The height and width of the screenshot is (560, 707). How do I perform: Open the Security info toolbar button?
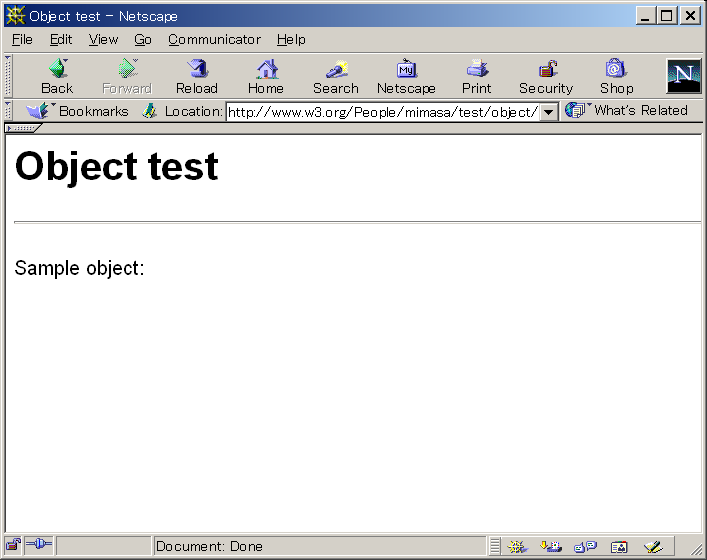click(x=546, y=76)
